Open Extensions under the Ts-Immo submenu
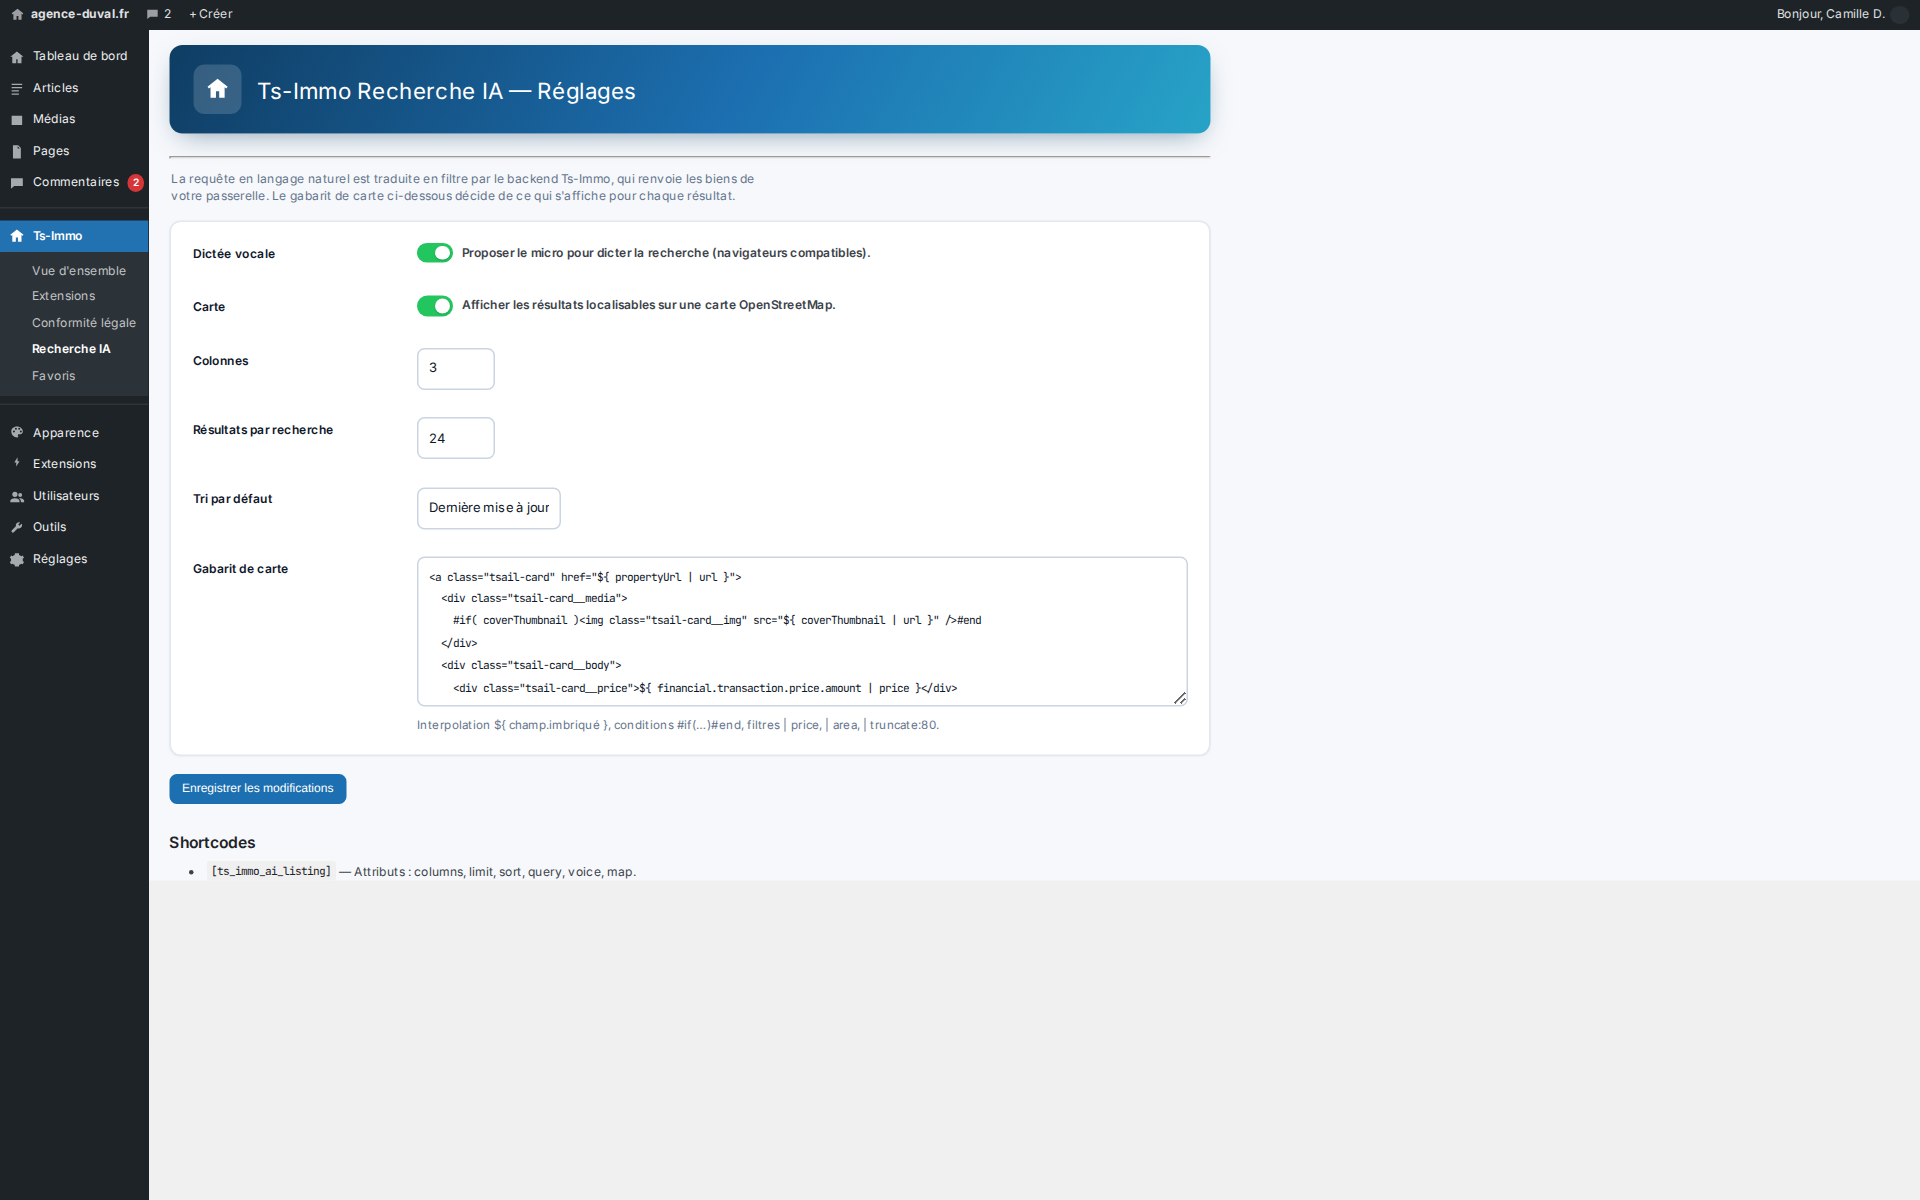The width and height of the screenshot is (1920, 1200). pyautogui.click(x=64, y=296)
